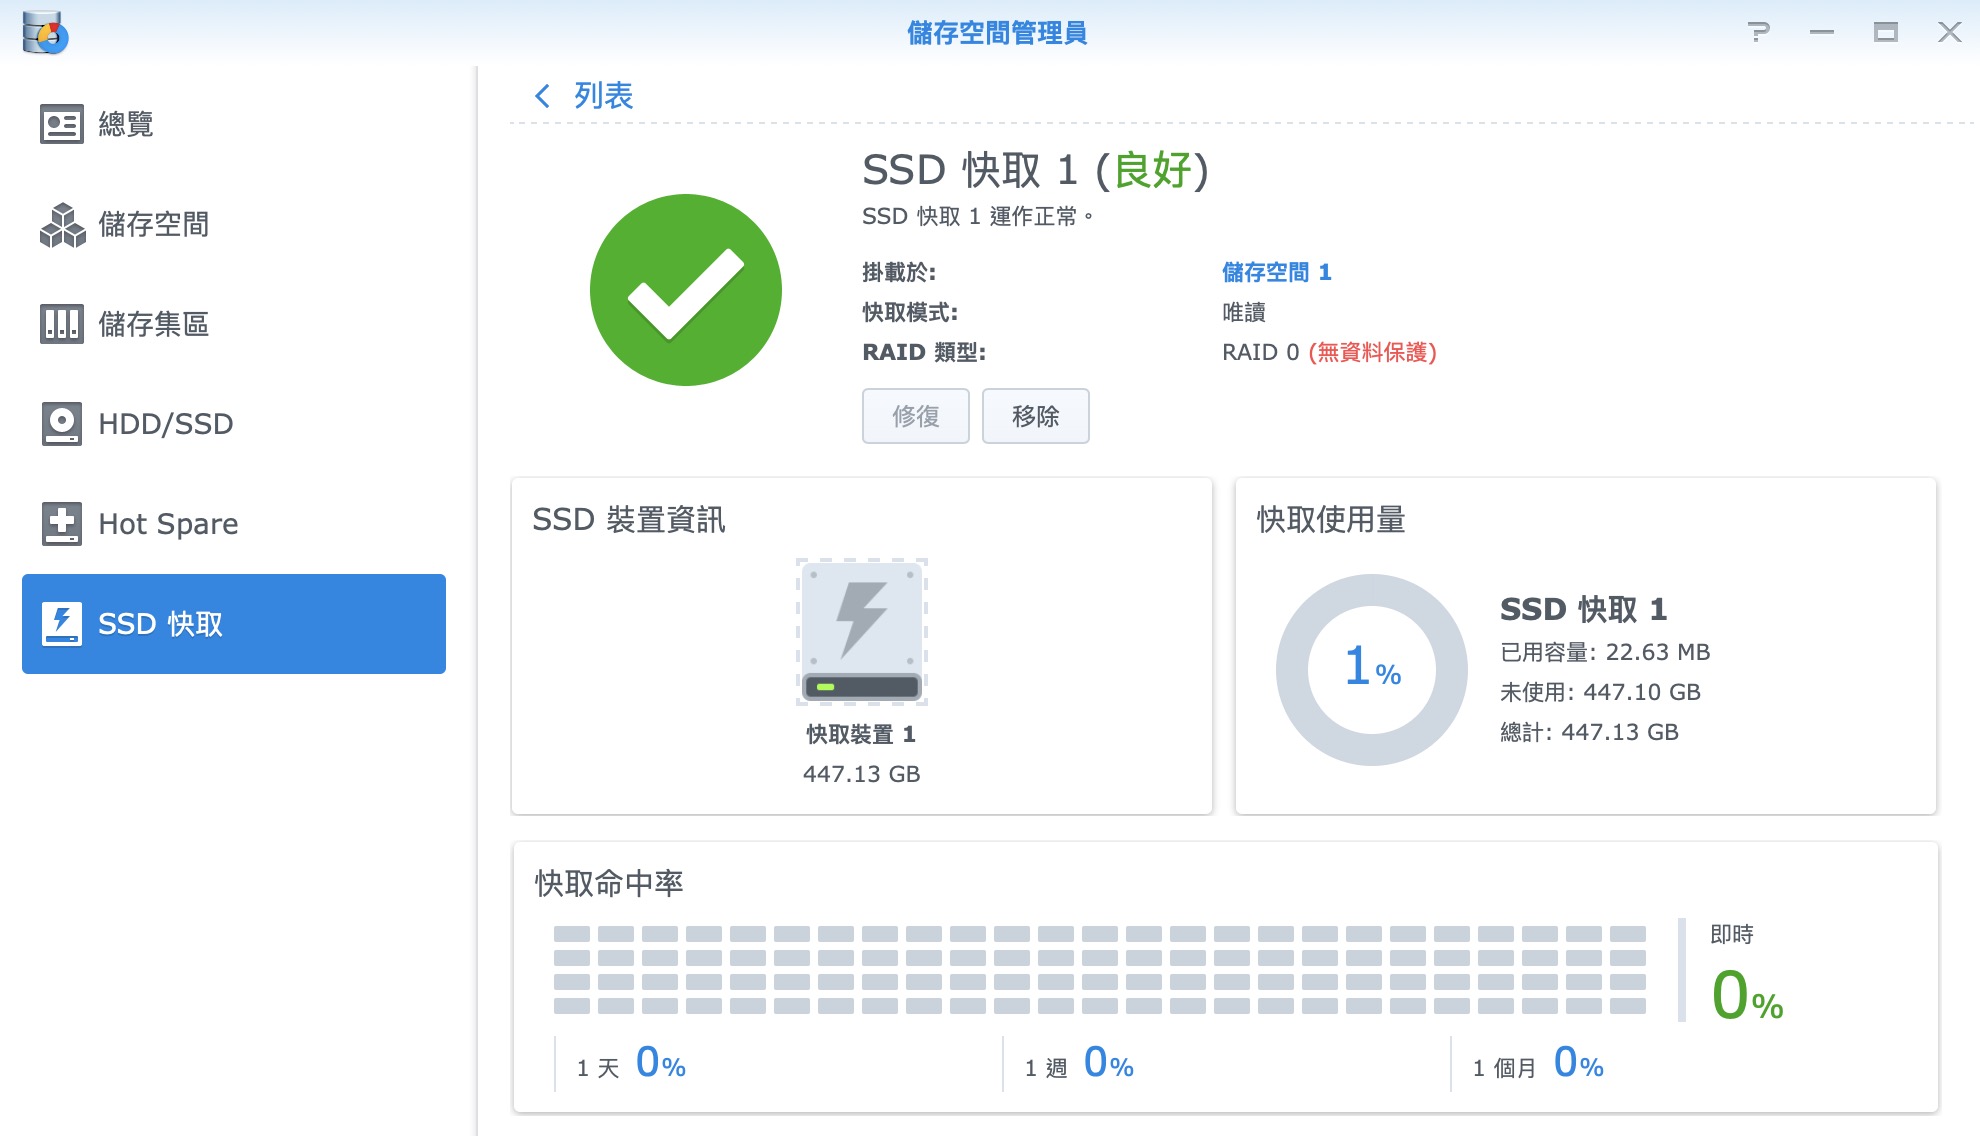This screenshot has height=1136, width=1980.
Task: Click the green healthy status checkmark
Action: coord(686,290)
